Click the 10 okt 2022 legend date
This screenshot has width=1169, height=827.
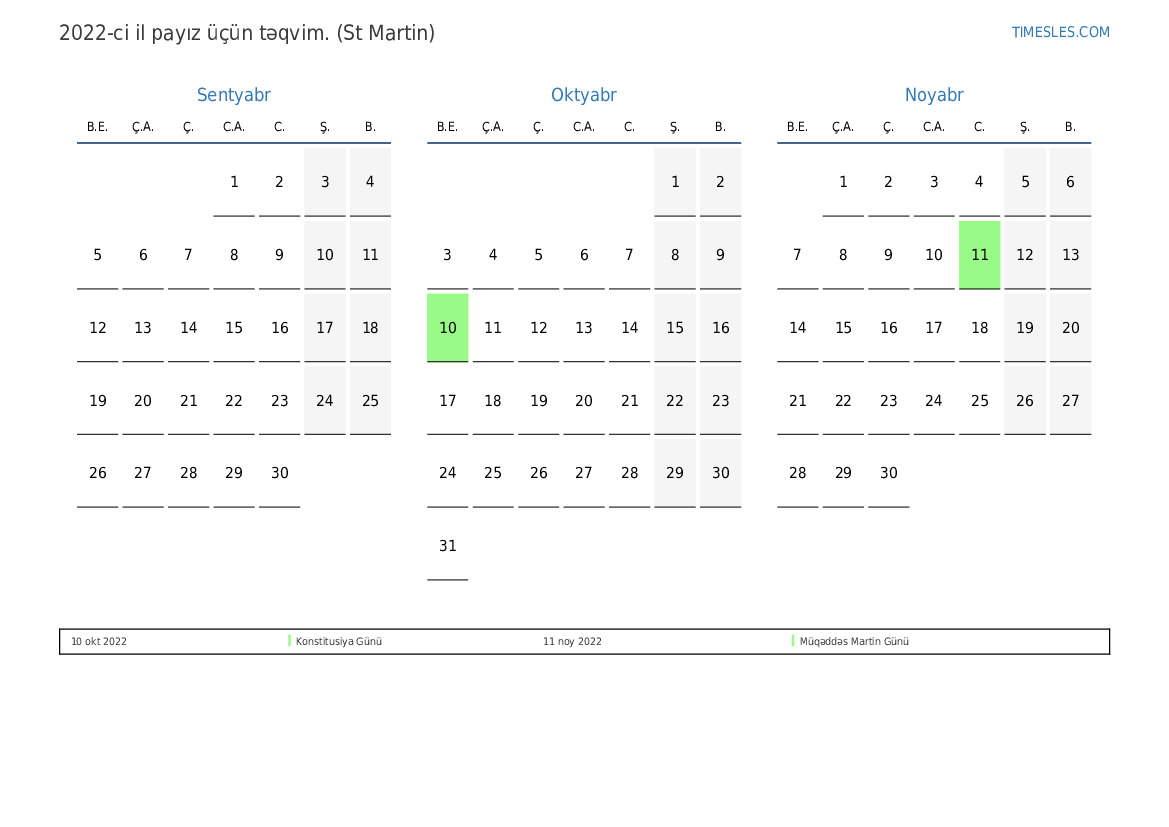point(99,642)
